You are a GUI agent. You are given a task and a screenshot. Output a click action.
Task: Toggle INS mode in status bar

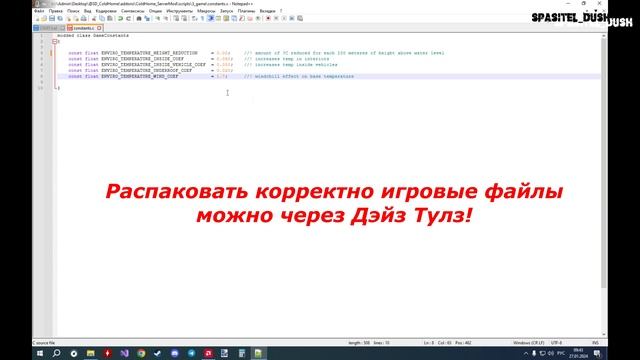click(x=595, y=343)
